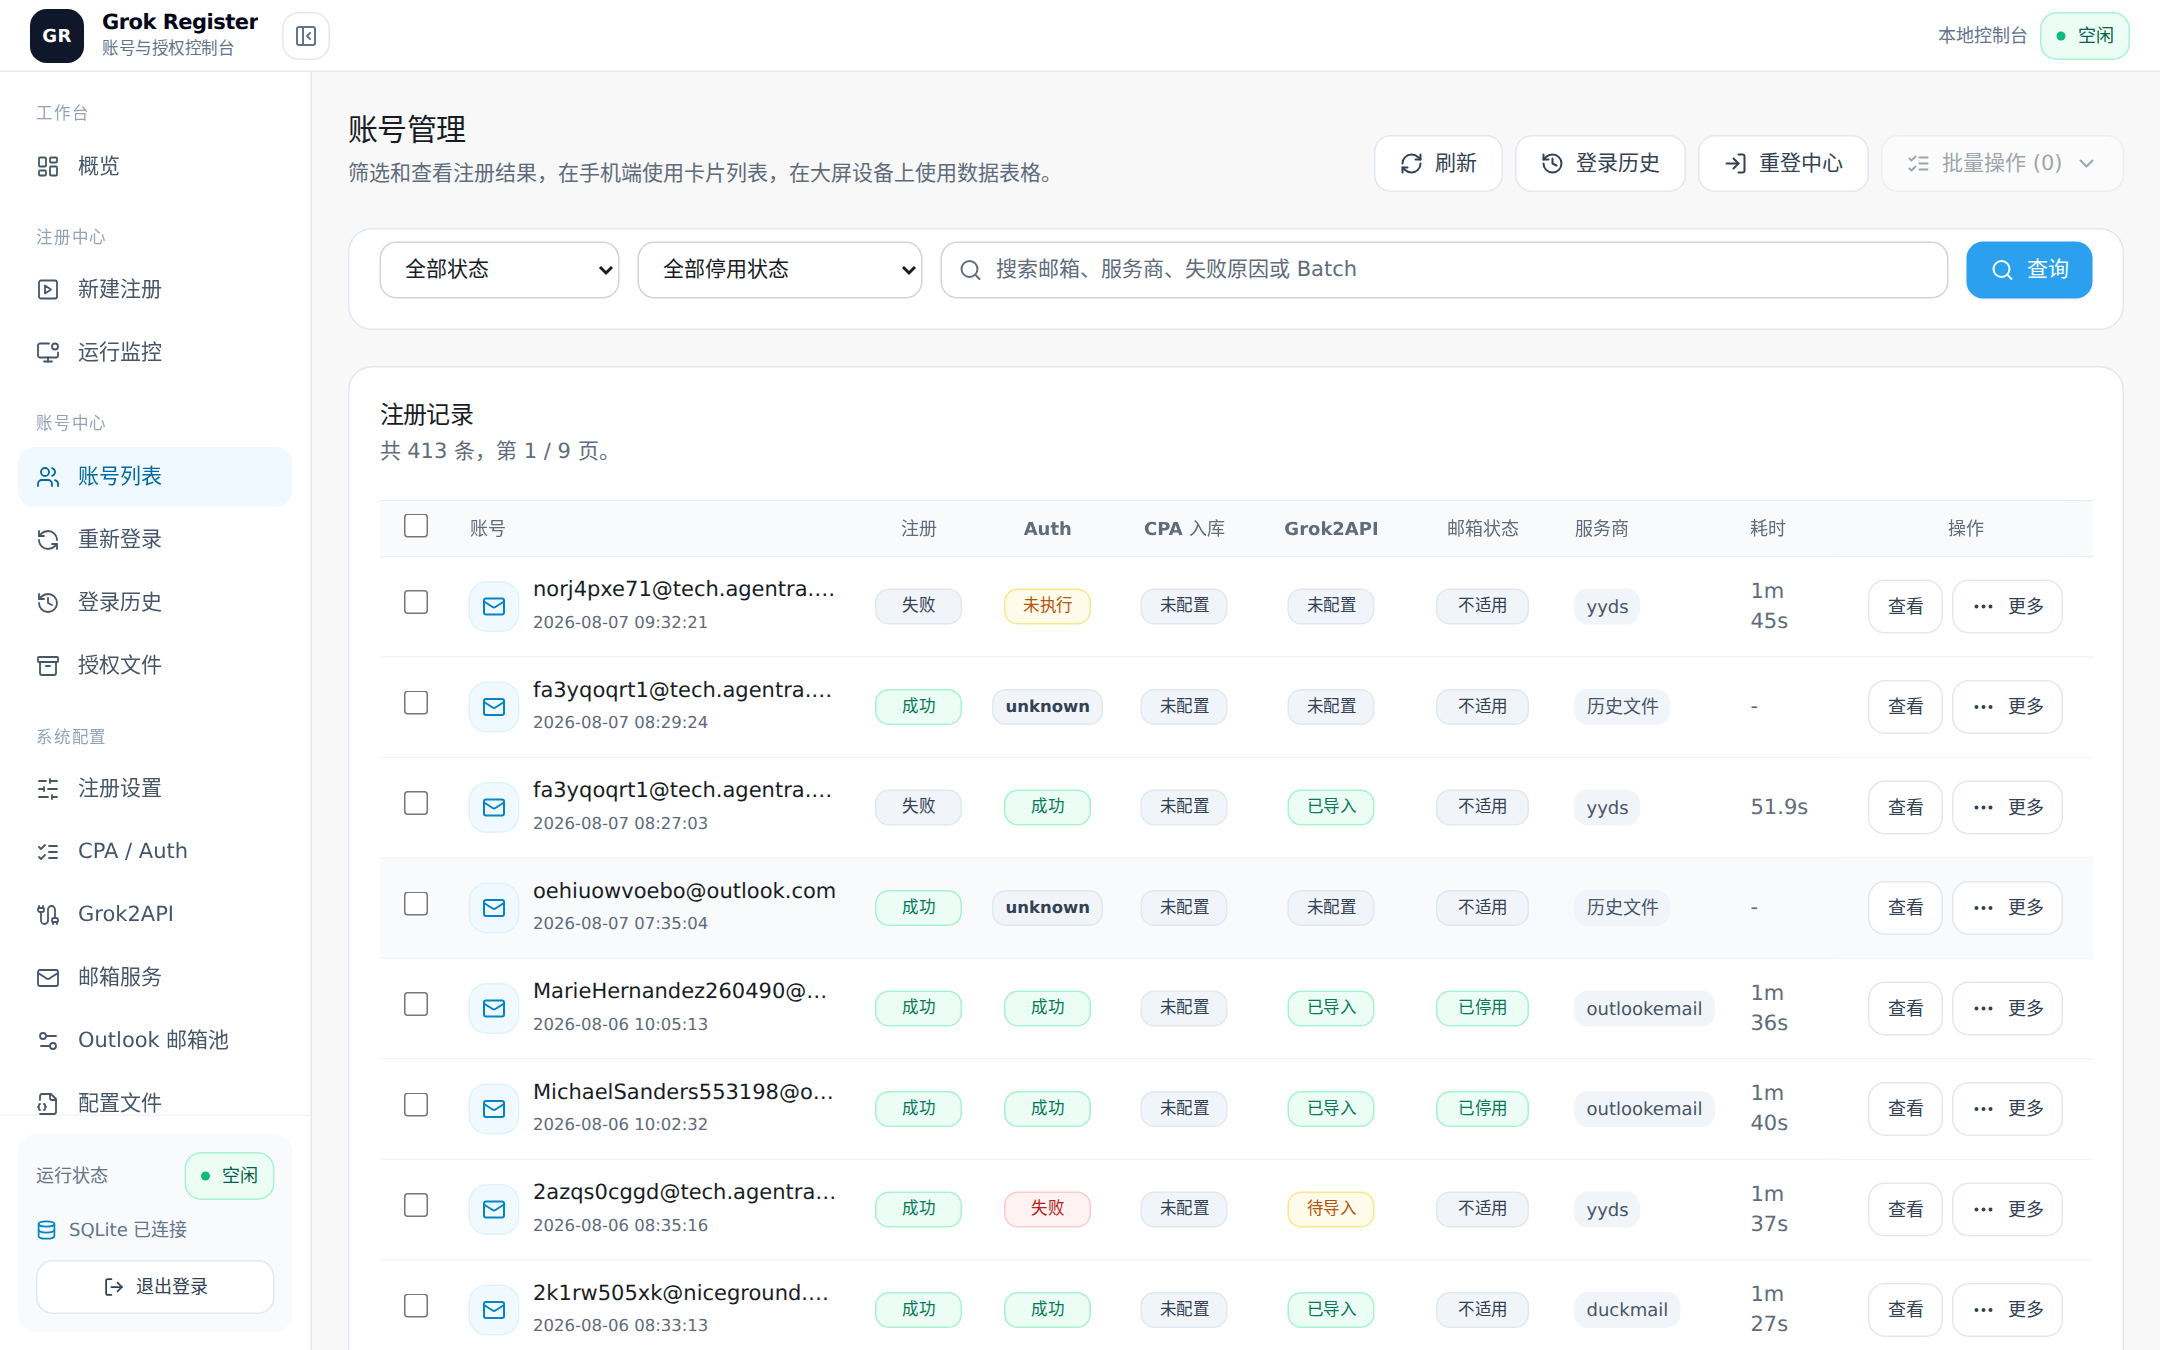This screenshot has width=2160, height=1350.
Task: Click the 邮箱服务 envelope icon
Action: [48, 977]
